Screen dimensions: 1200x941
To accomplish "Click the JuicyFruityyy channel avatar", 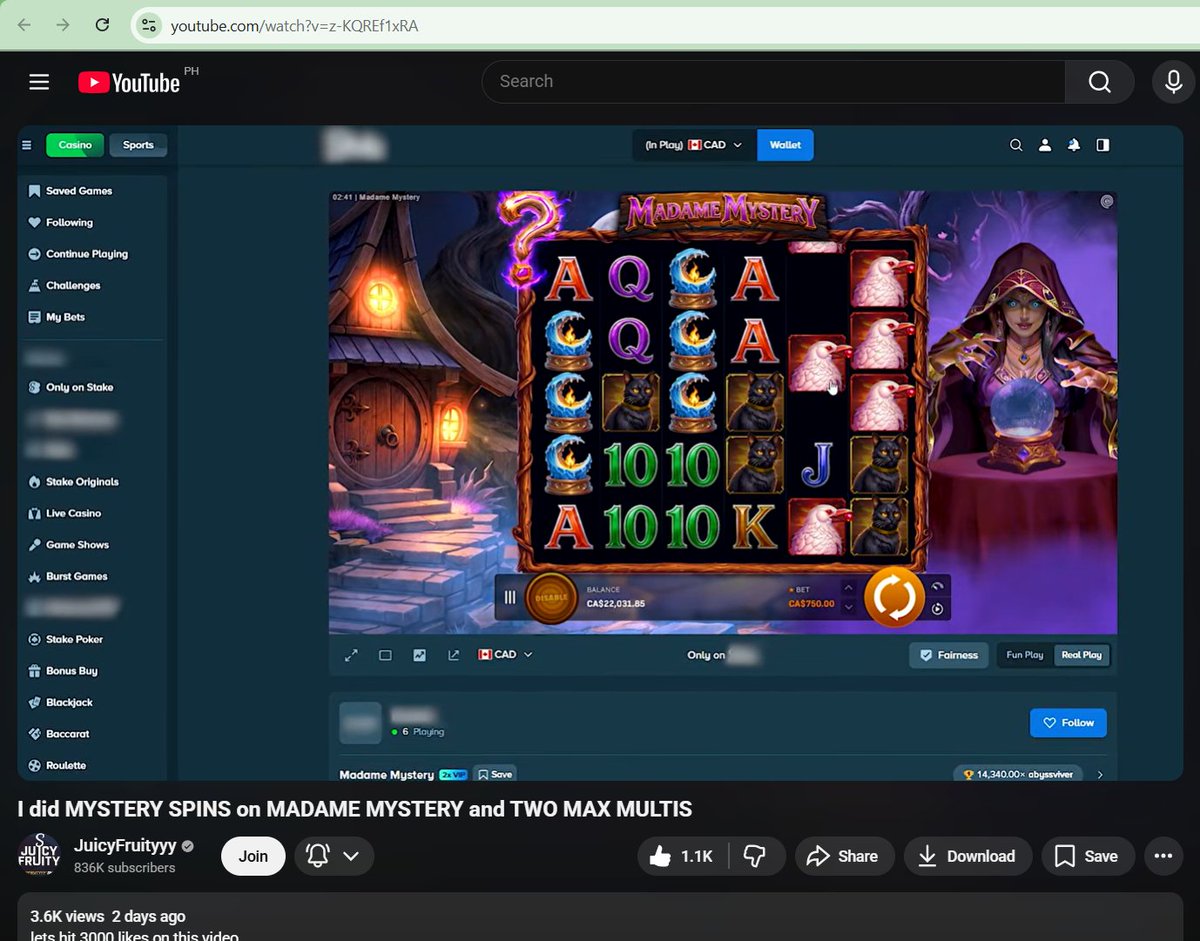I will click(40, 855).
